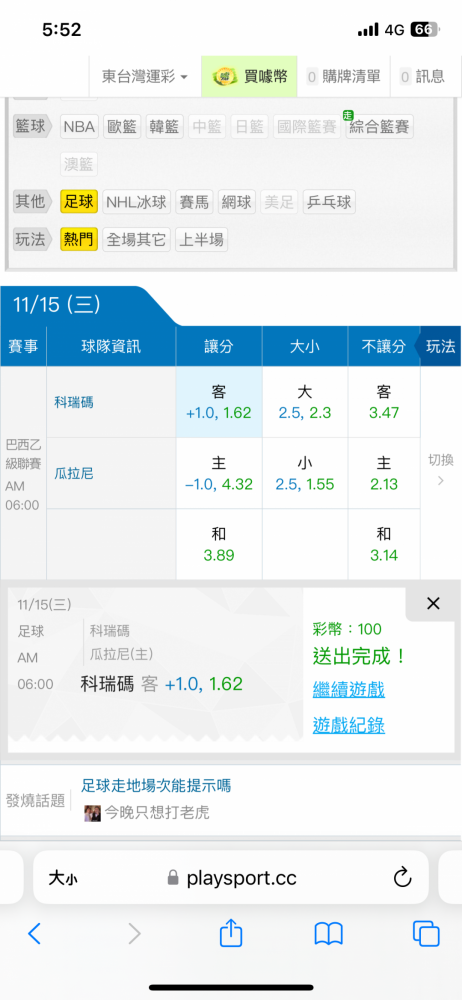Open Safari tabs overview icon

pos(426,934)
